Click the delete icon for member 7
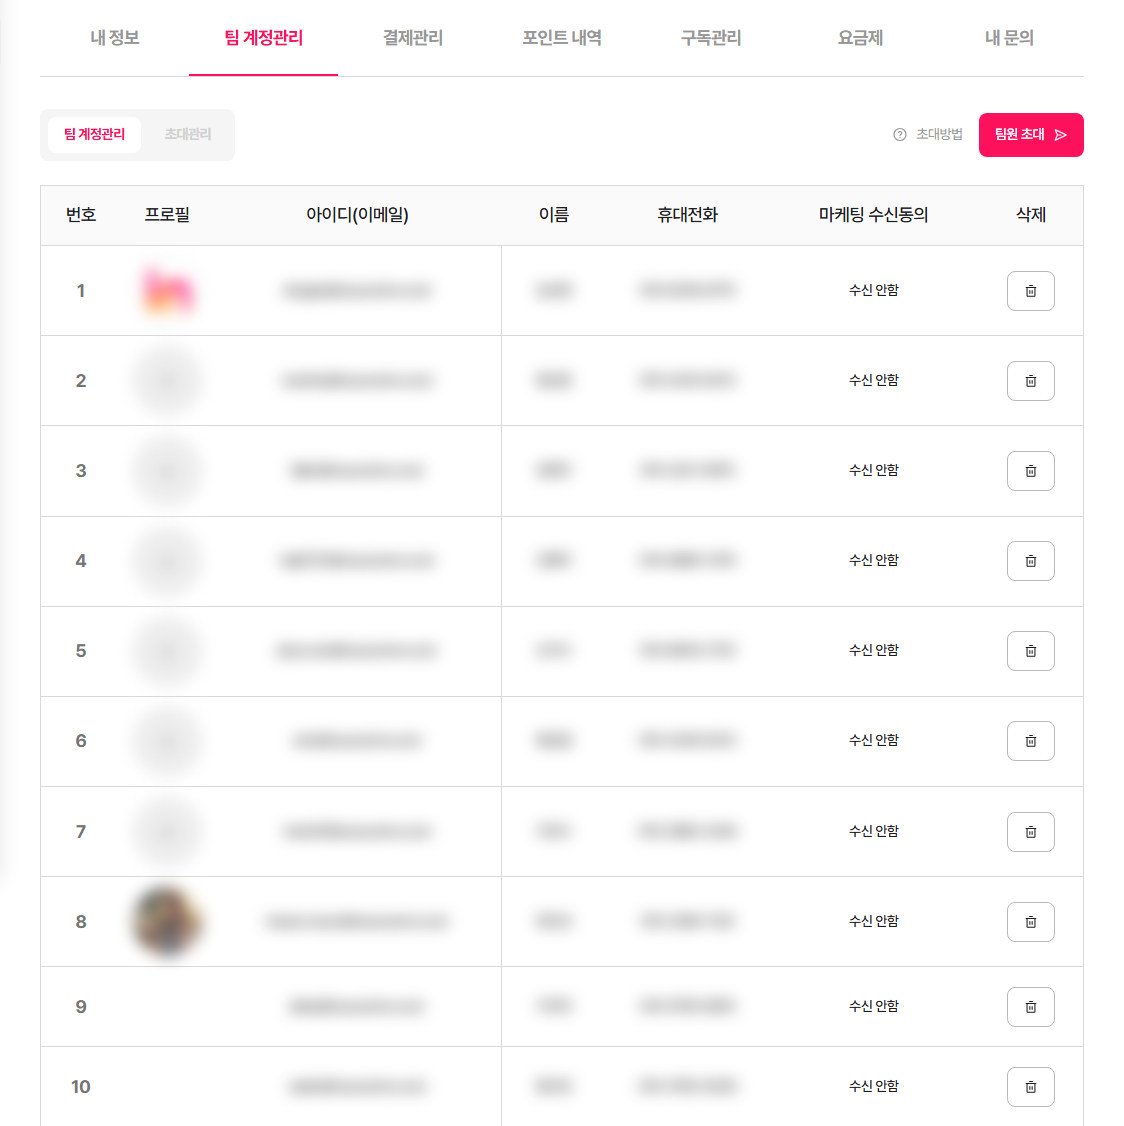Viewport: 1124px width, 1126px height. (x=1030, y=831)
